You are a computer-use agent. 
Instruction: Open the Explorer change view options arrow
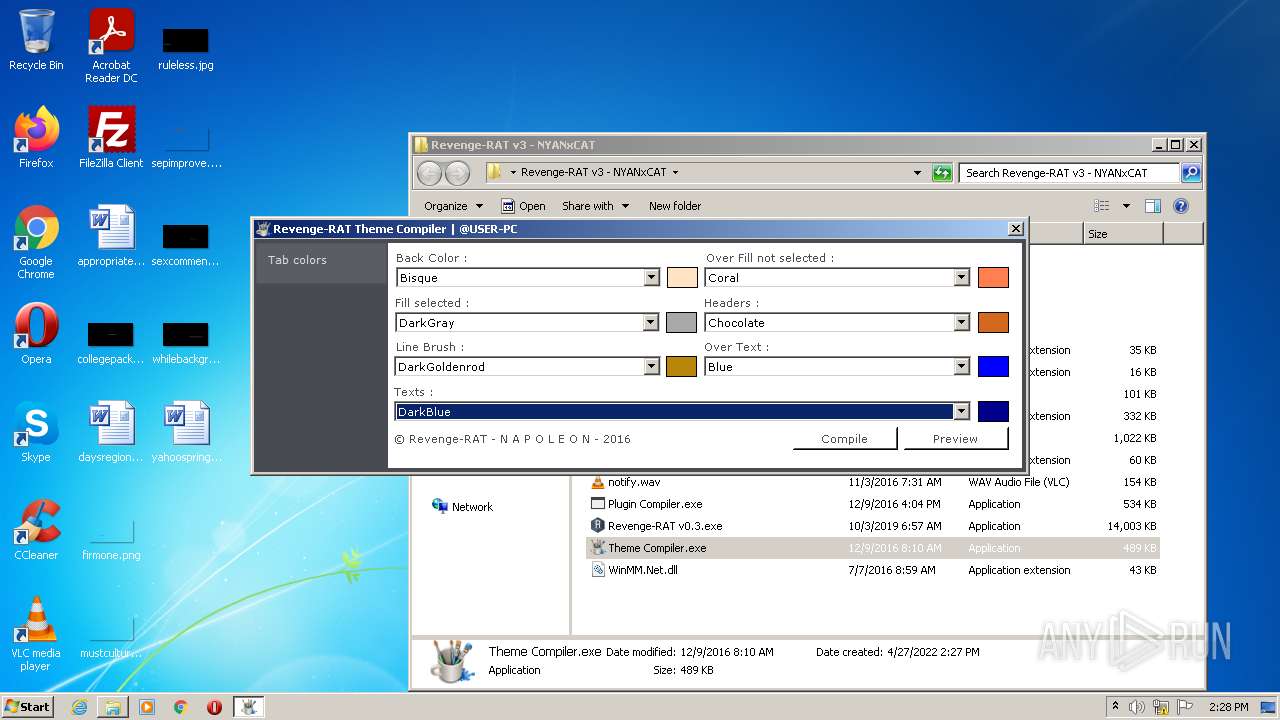(1126, 206)
